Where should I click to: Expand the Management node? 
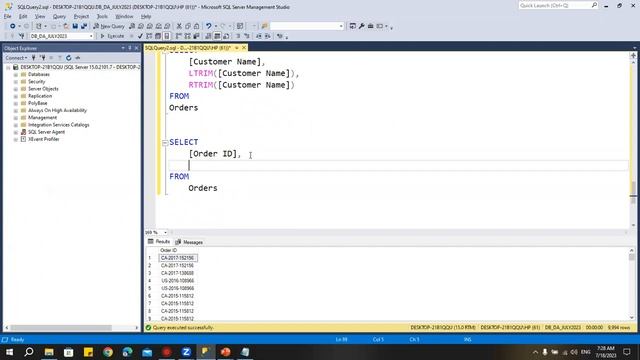click(x=16, y=118)
